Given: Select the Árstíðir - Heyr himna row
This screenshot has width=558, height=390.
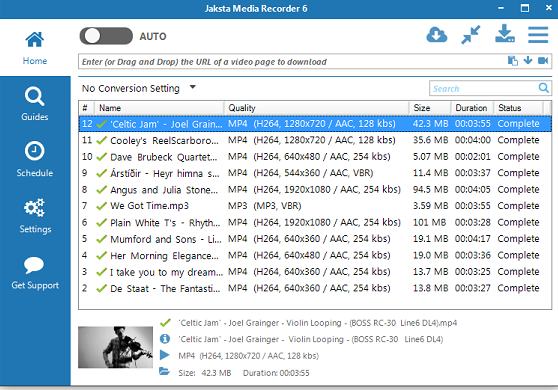Looking at the screenshot, I should 315,173.
